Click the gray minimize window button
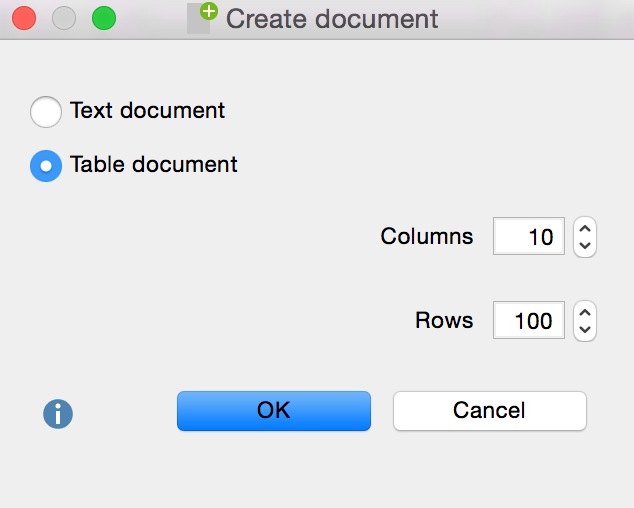 coord(64,18)
